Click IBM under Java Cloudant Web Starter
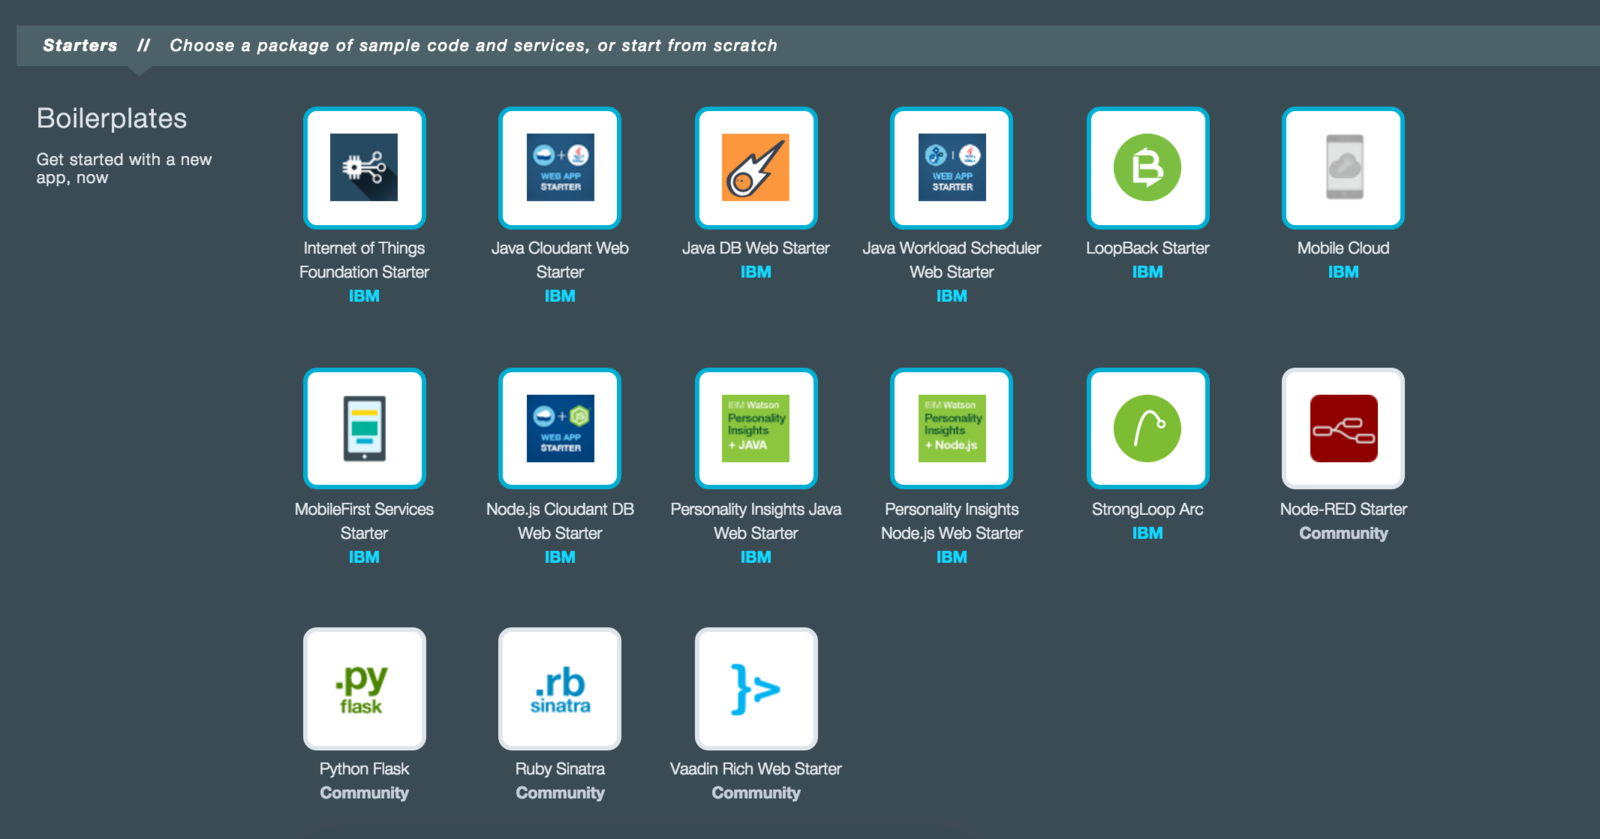This screenshot has width=1600, height=839. (x=560, y=296)
